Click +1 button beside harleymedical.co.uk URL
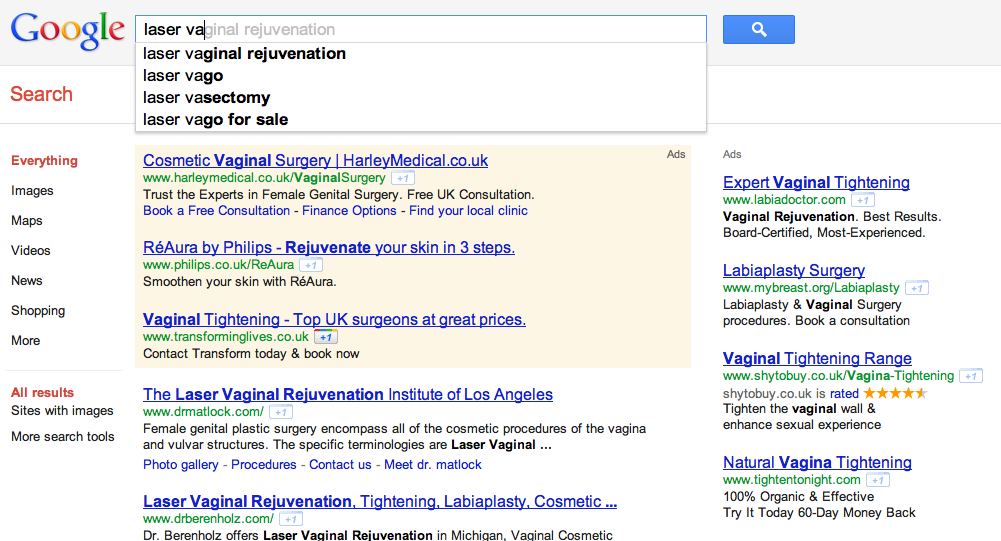The image size is (1001, 541). pos(403,178)
